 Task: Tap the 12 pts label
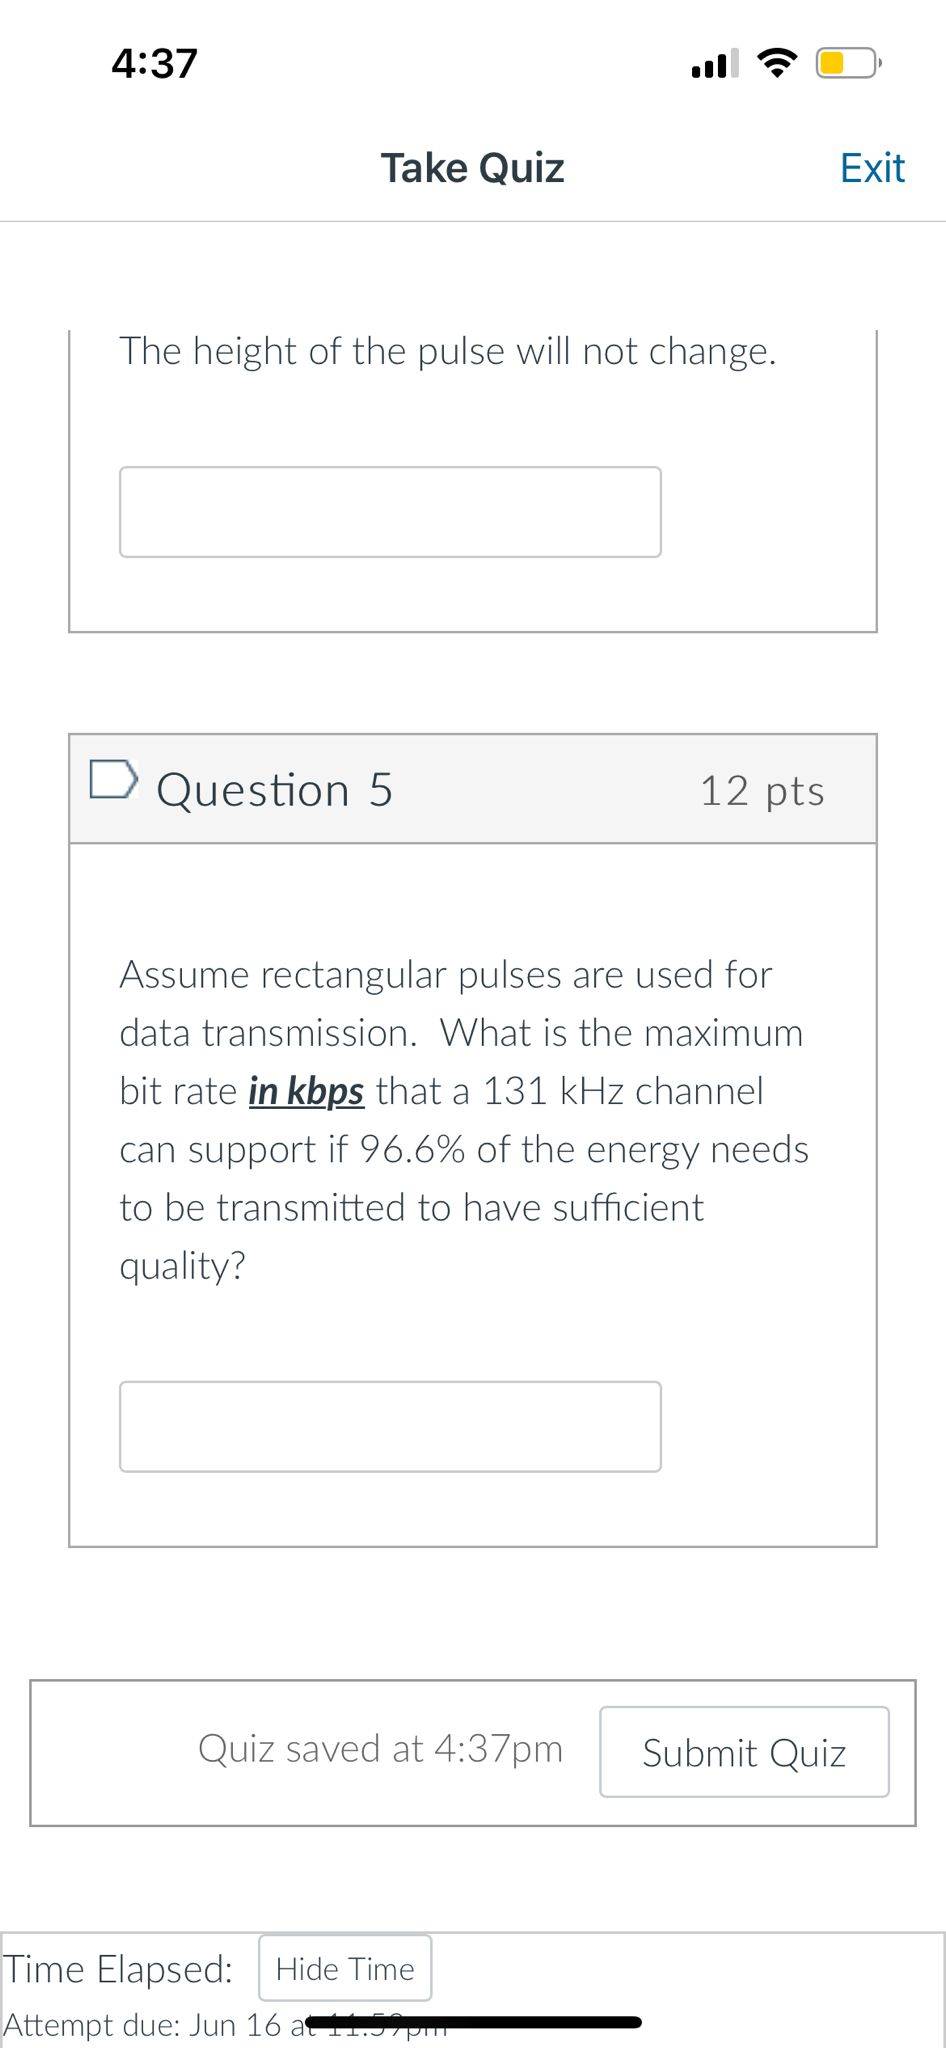[762, 791]
